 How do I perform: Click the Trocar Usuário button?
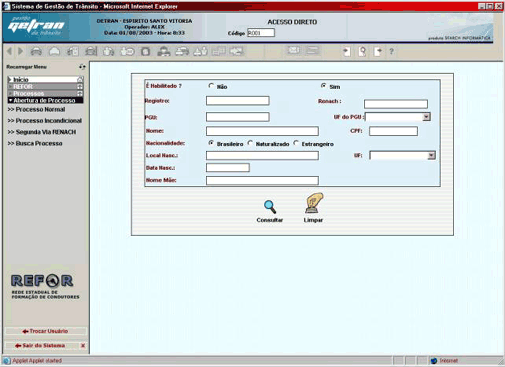46,331
